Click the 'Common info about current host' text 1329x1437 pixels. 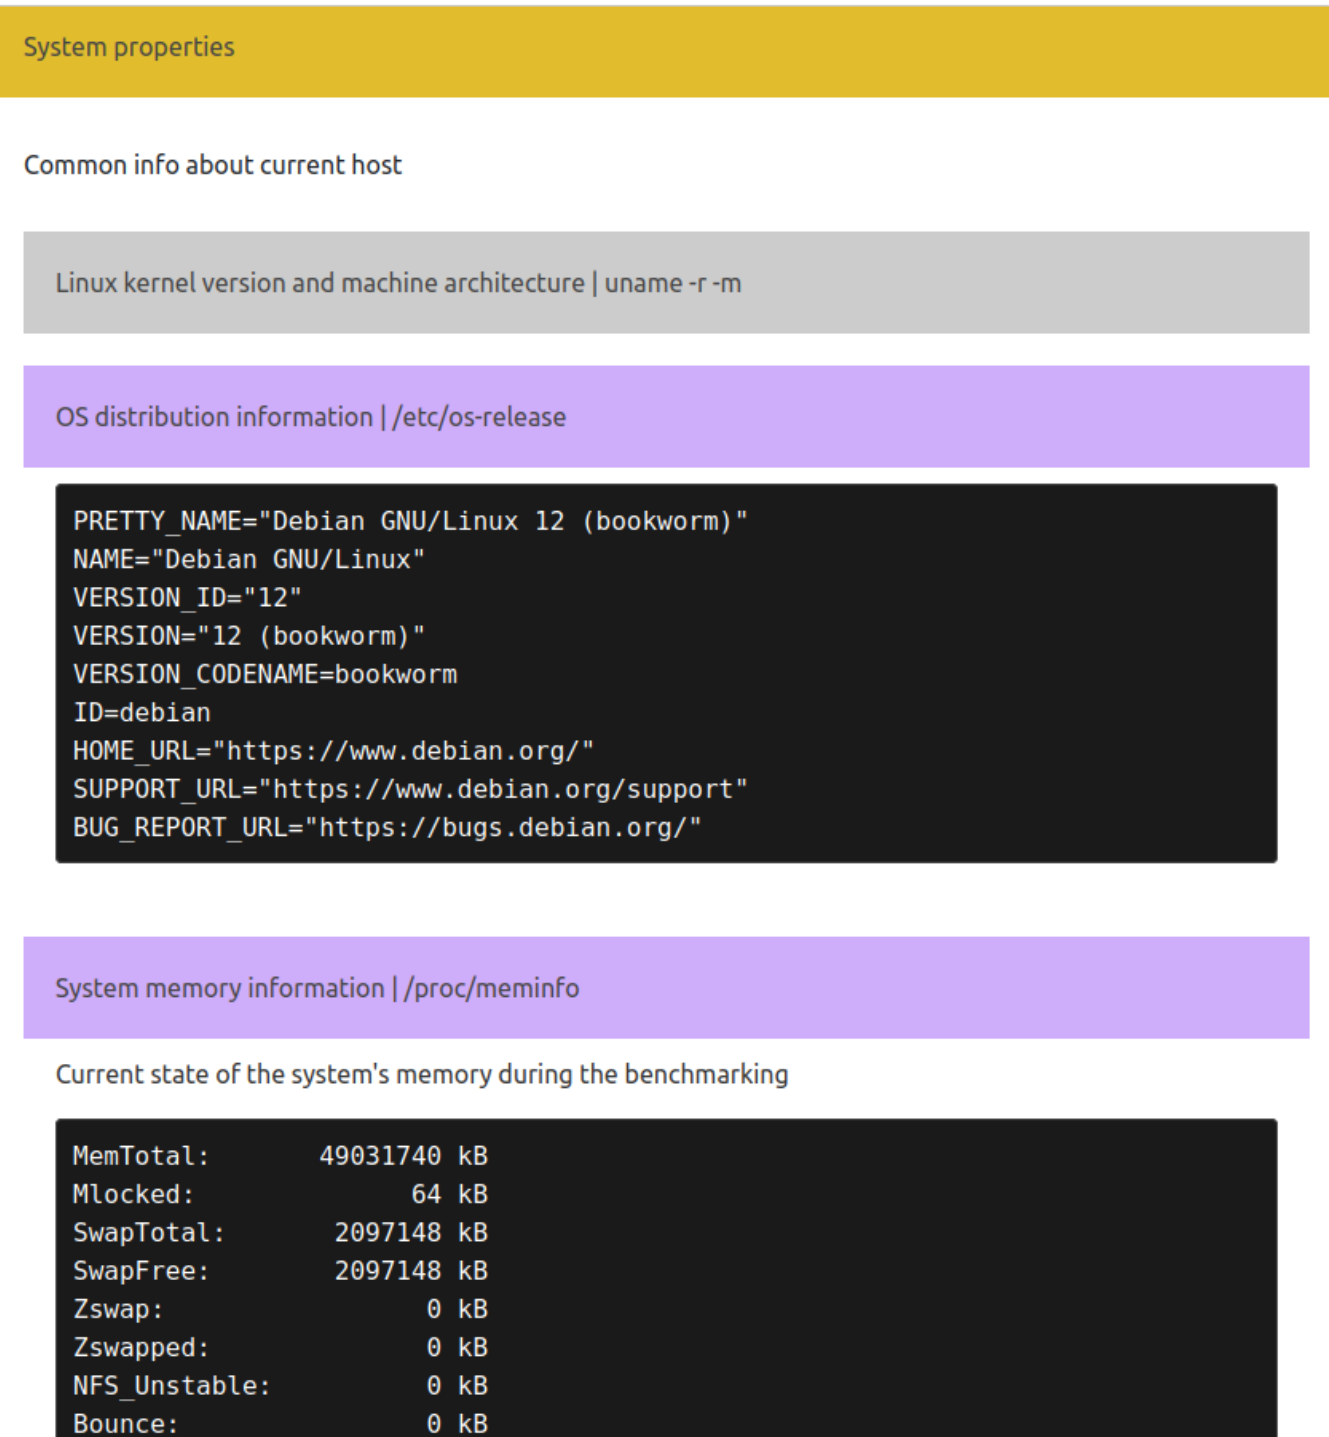pyautogui.click(x=213, y=165)
